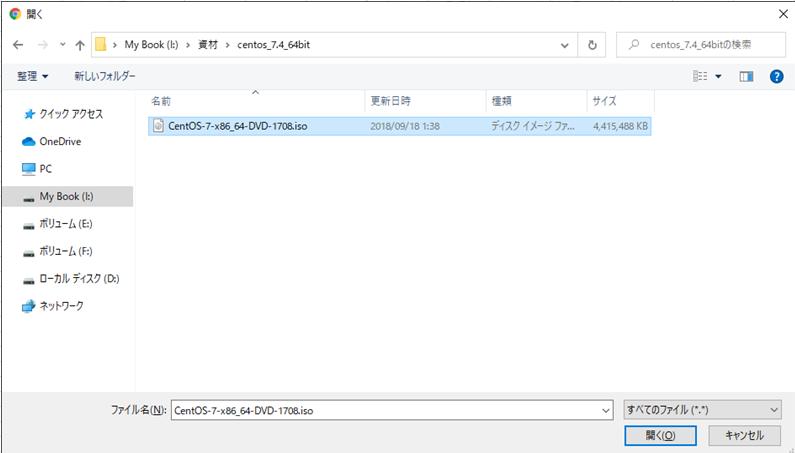Open the view options dropdown arrow
Screen dimensions: 795x453
(718, 77)
